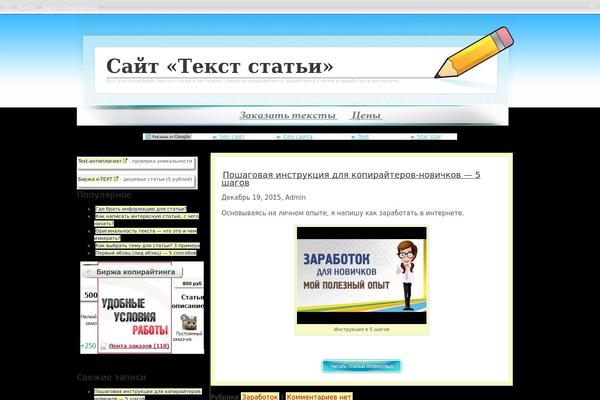The width and height of the screenshot is (600, 400).
Task: Click the «Заработок для новичков» article image
Action: tap(362, 276)
